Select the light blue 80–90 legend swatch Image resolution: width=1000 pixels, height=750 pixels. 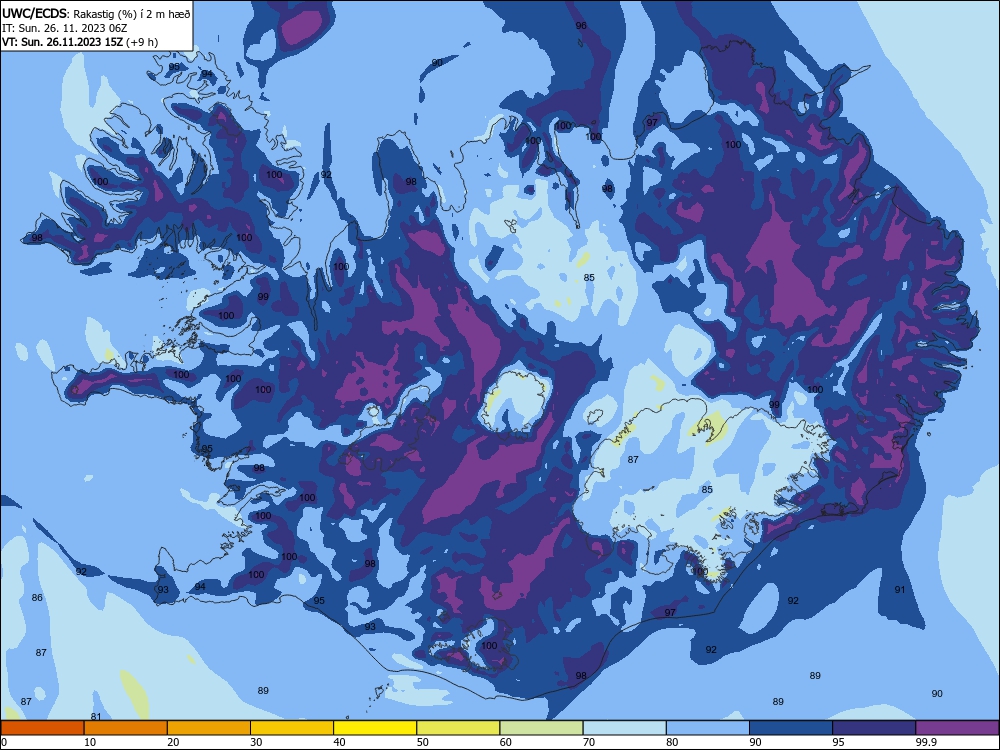coord(708,728)
